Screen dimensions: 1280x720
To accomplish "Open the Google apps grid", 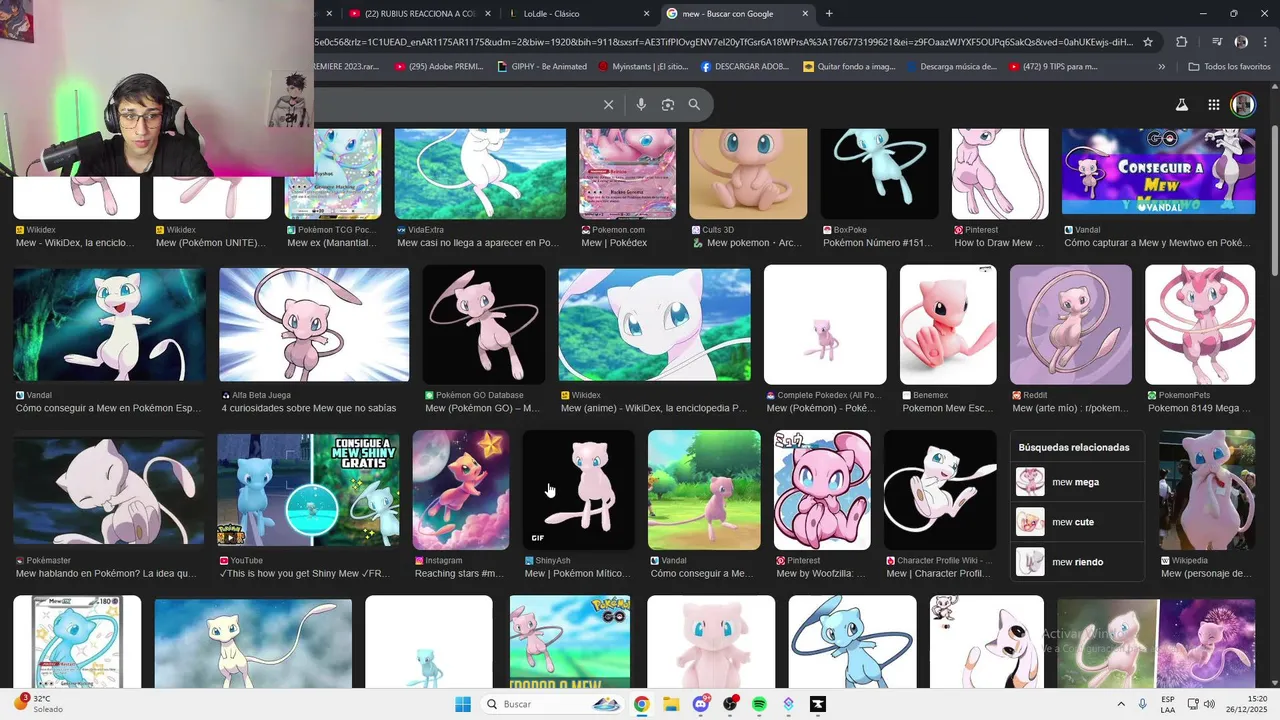I will (x=1213, y=105).
